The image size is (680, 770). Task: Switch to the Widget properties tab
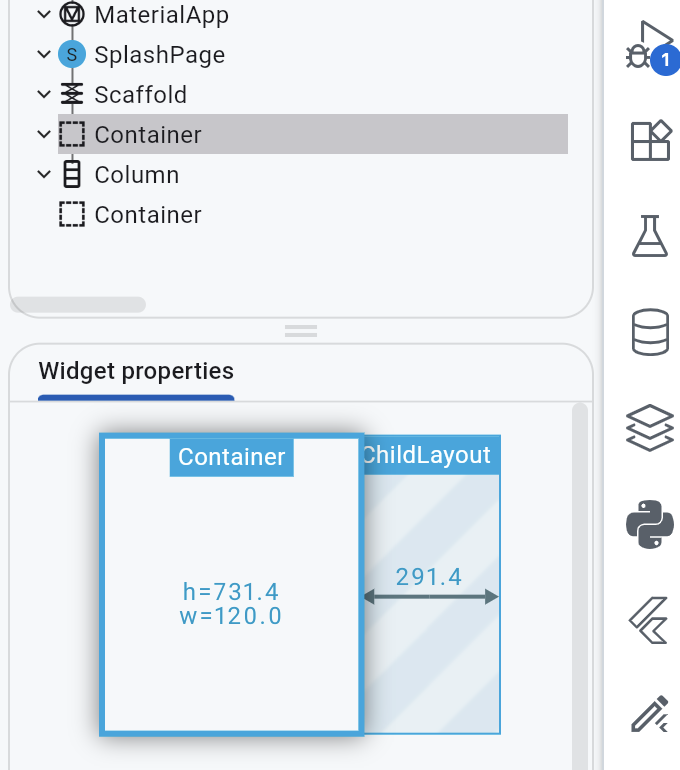(136, 371)
